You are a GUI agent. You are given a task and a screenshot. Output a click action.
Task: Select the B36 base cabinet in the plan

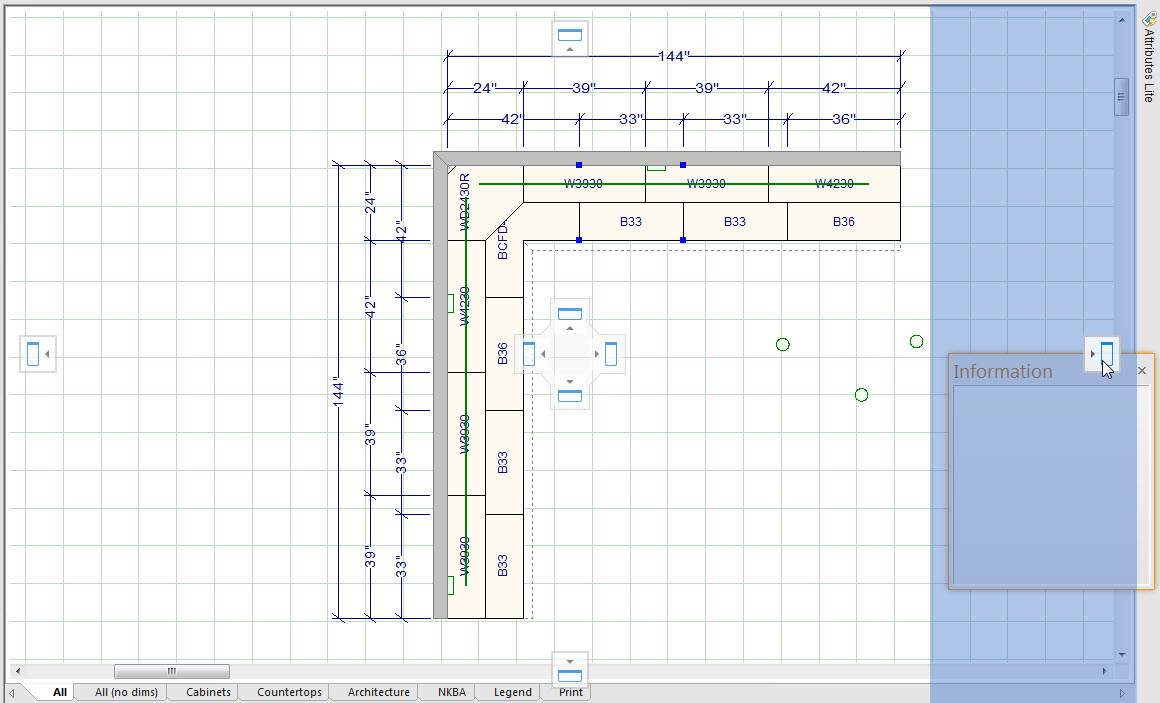tap(842, 219)
